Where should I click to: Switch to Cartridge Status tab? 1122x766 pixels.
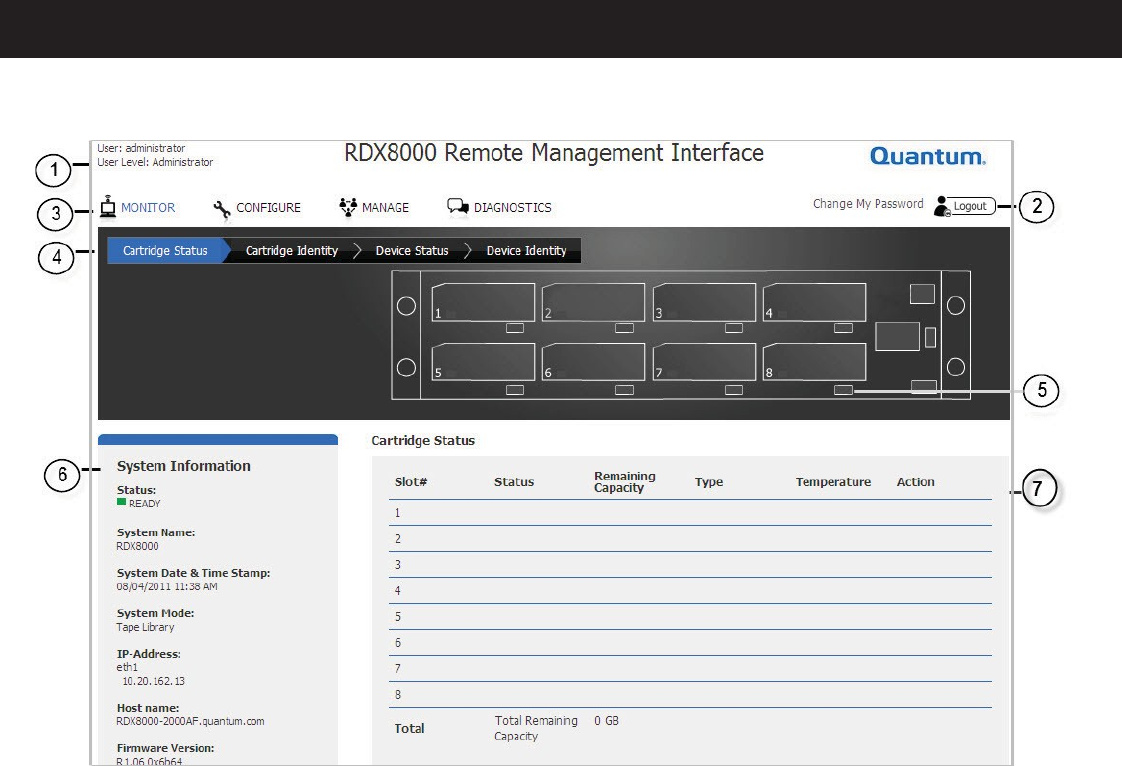pos(165,251)
